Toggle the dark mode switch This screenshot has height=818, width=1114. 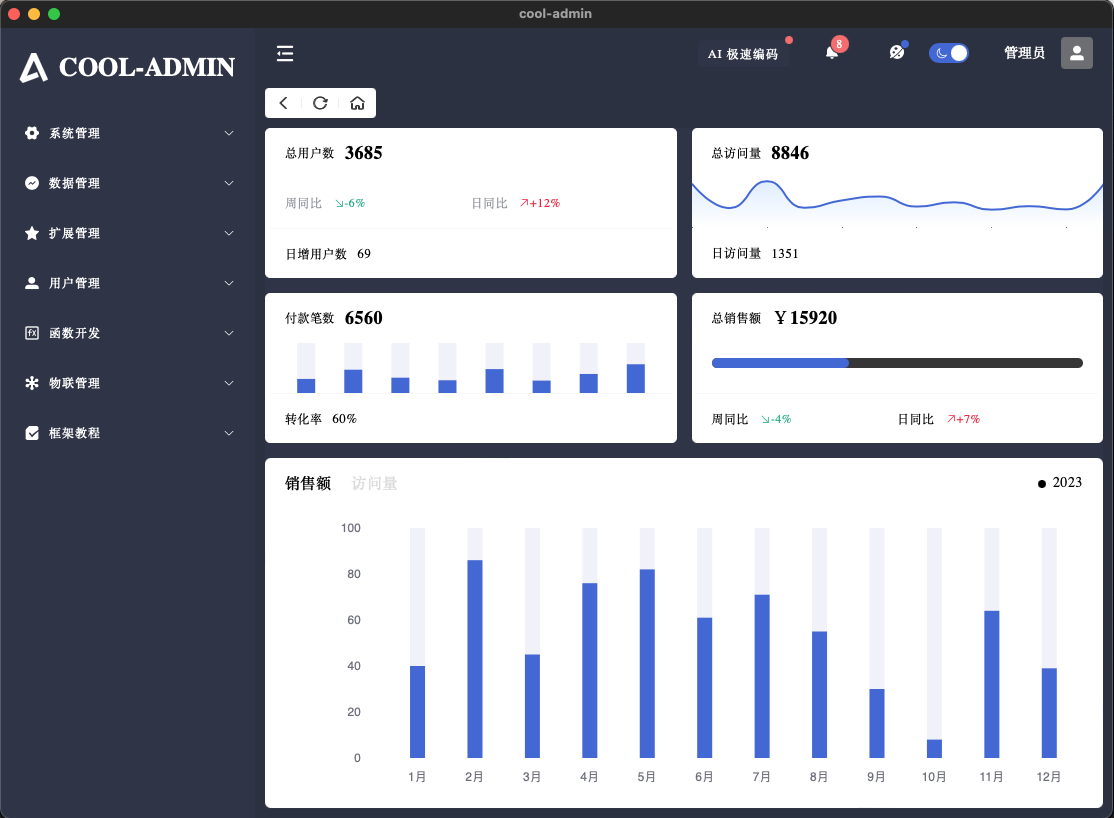948,53
